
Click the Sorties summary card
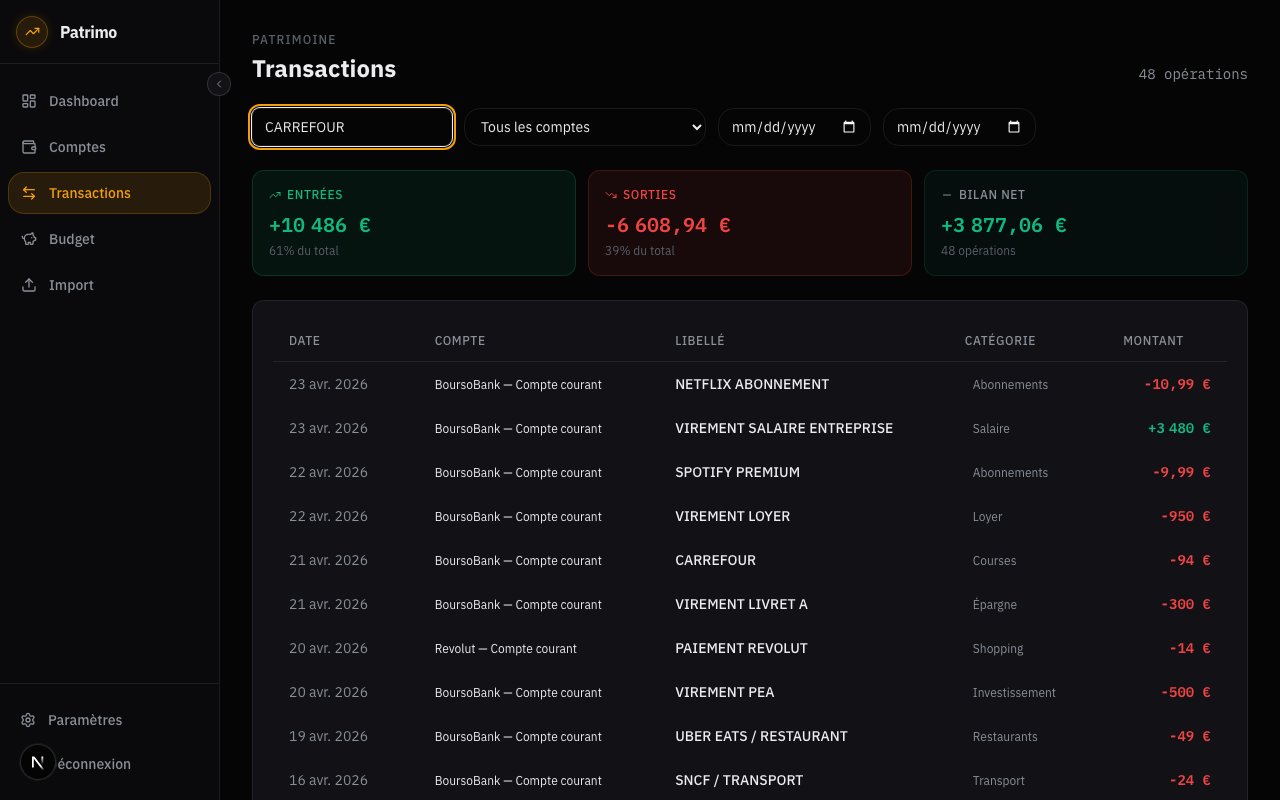click(749, 223)
